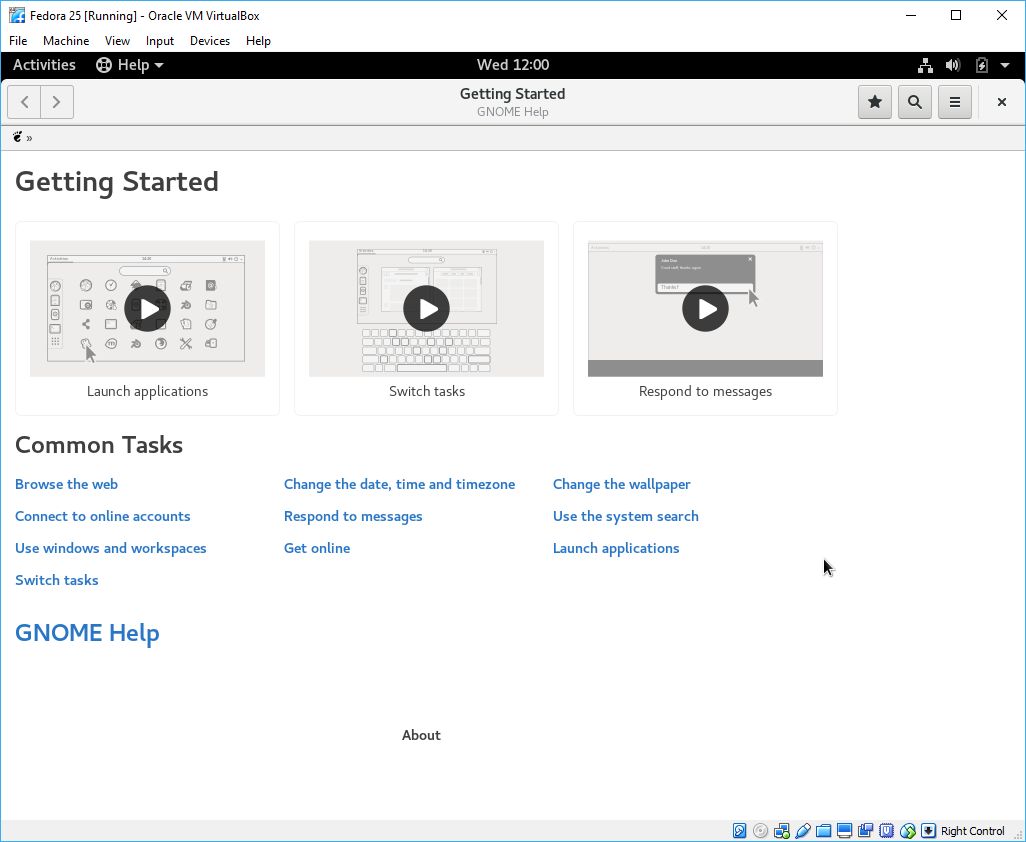Open the search magnifier in GNOME Help
This screenshot has height=842, width=1026.
tap(915, 102)
